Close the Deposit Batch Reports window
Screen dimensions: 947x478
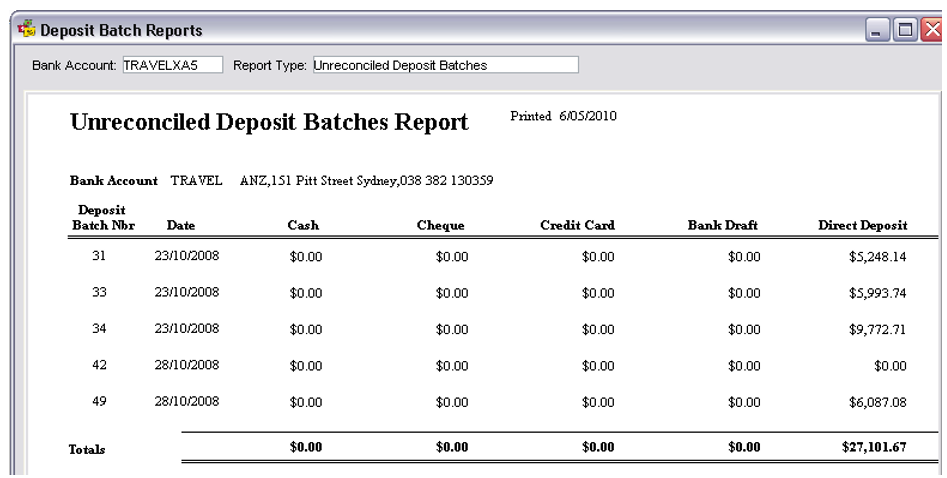(x=933, y=30)
